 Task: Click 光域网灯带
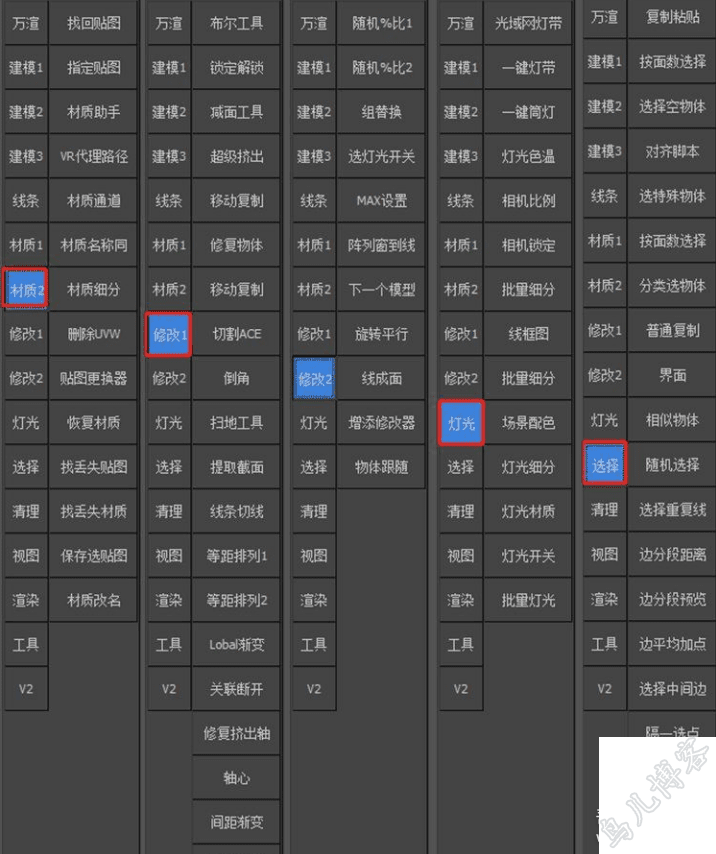coord(528,23)
